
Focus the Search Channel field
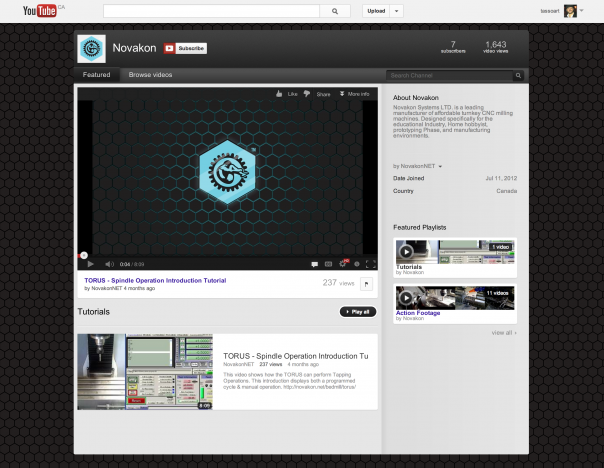click(x=450, y=75)
